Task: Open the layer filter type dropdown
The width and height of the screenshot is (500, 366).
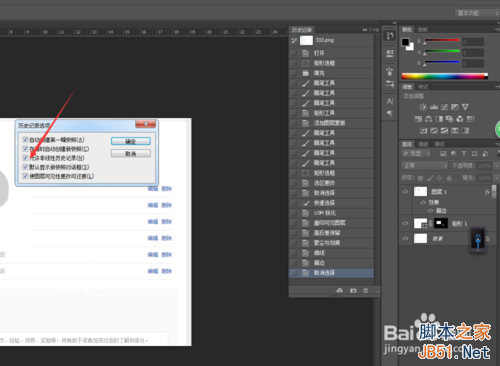Action: click(416, 154)
